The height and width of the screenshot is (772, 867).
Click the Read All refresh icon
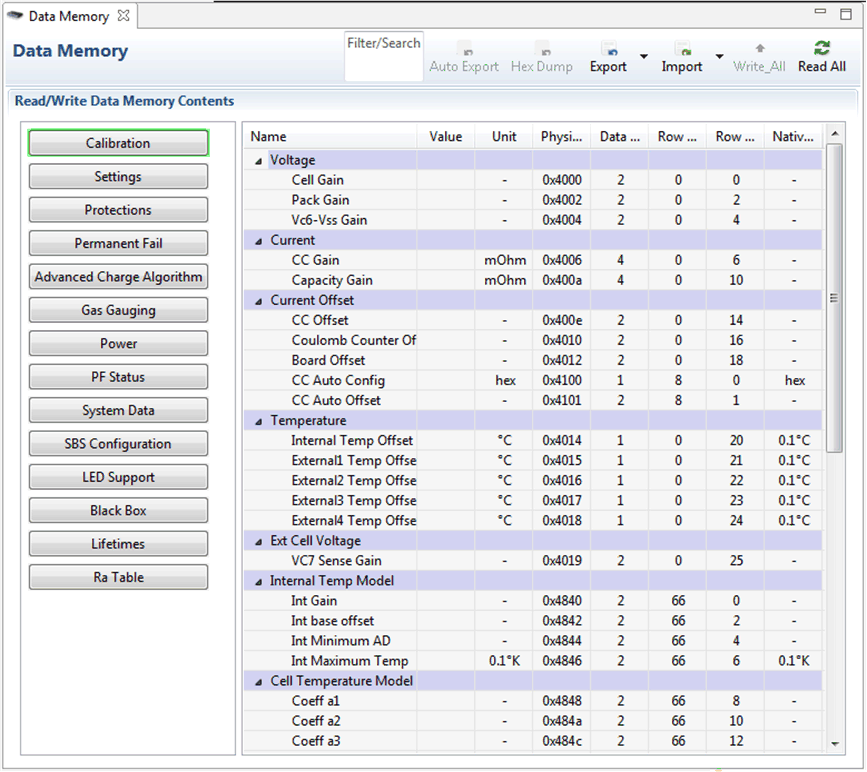pyautogui.click(x=822, y=47)
